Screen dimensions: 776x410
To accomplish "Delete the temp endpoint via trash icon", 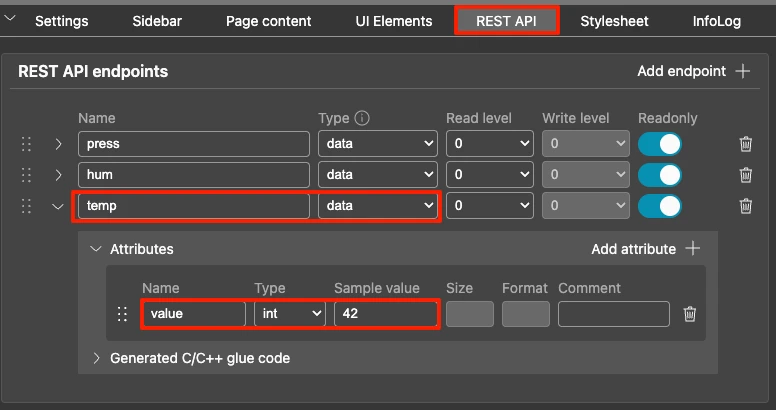I will [x=745, y=206].
